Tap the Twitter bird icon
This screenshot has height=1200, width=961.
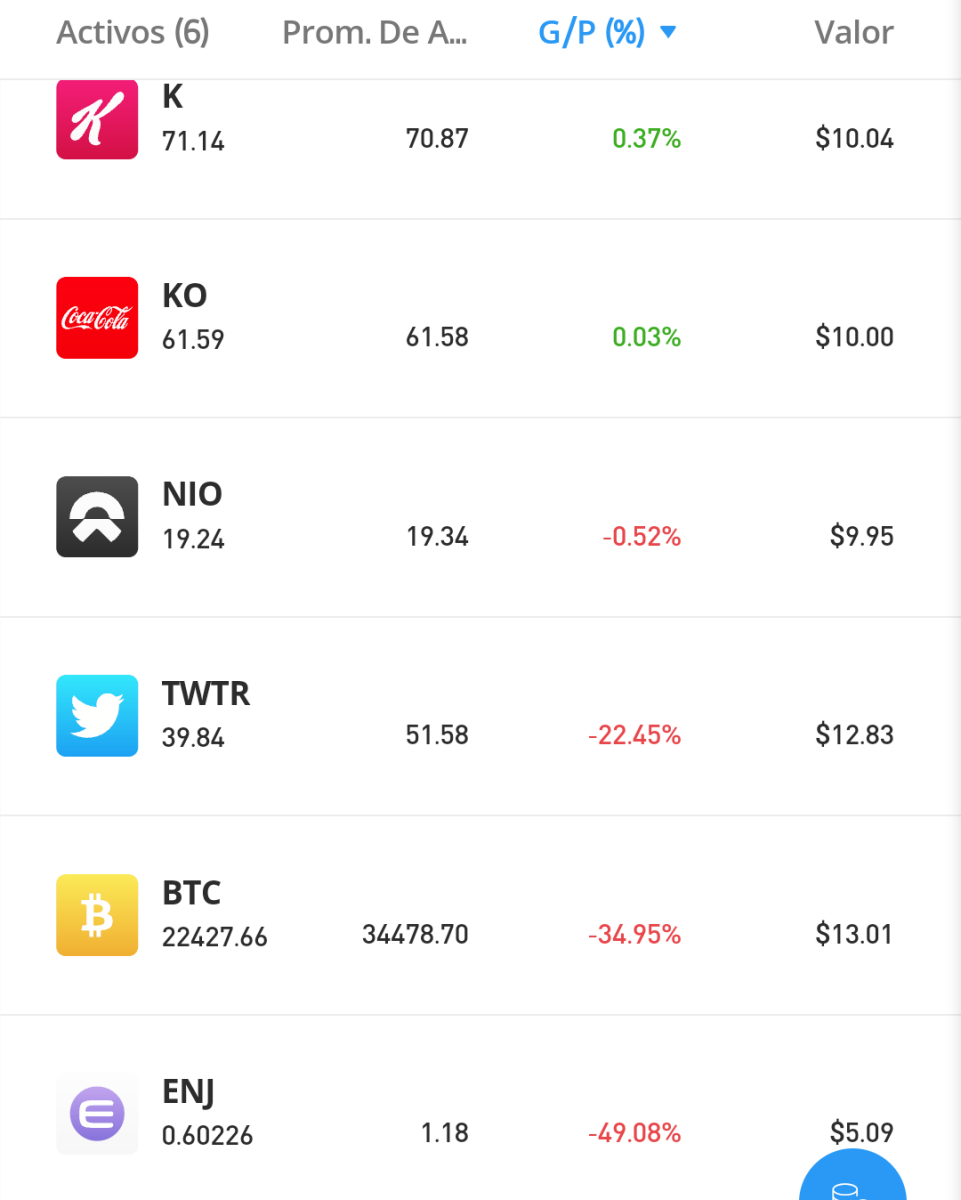(x=97, y=716)
